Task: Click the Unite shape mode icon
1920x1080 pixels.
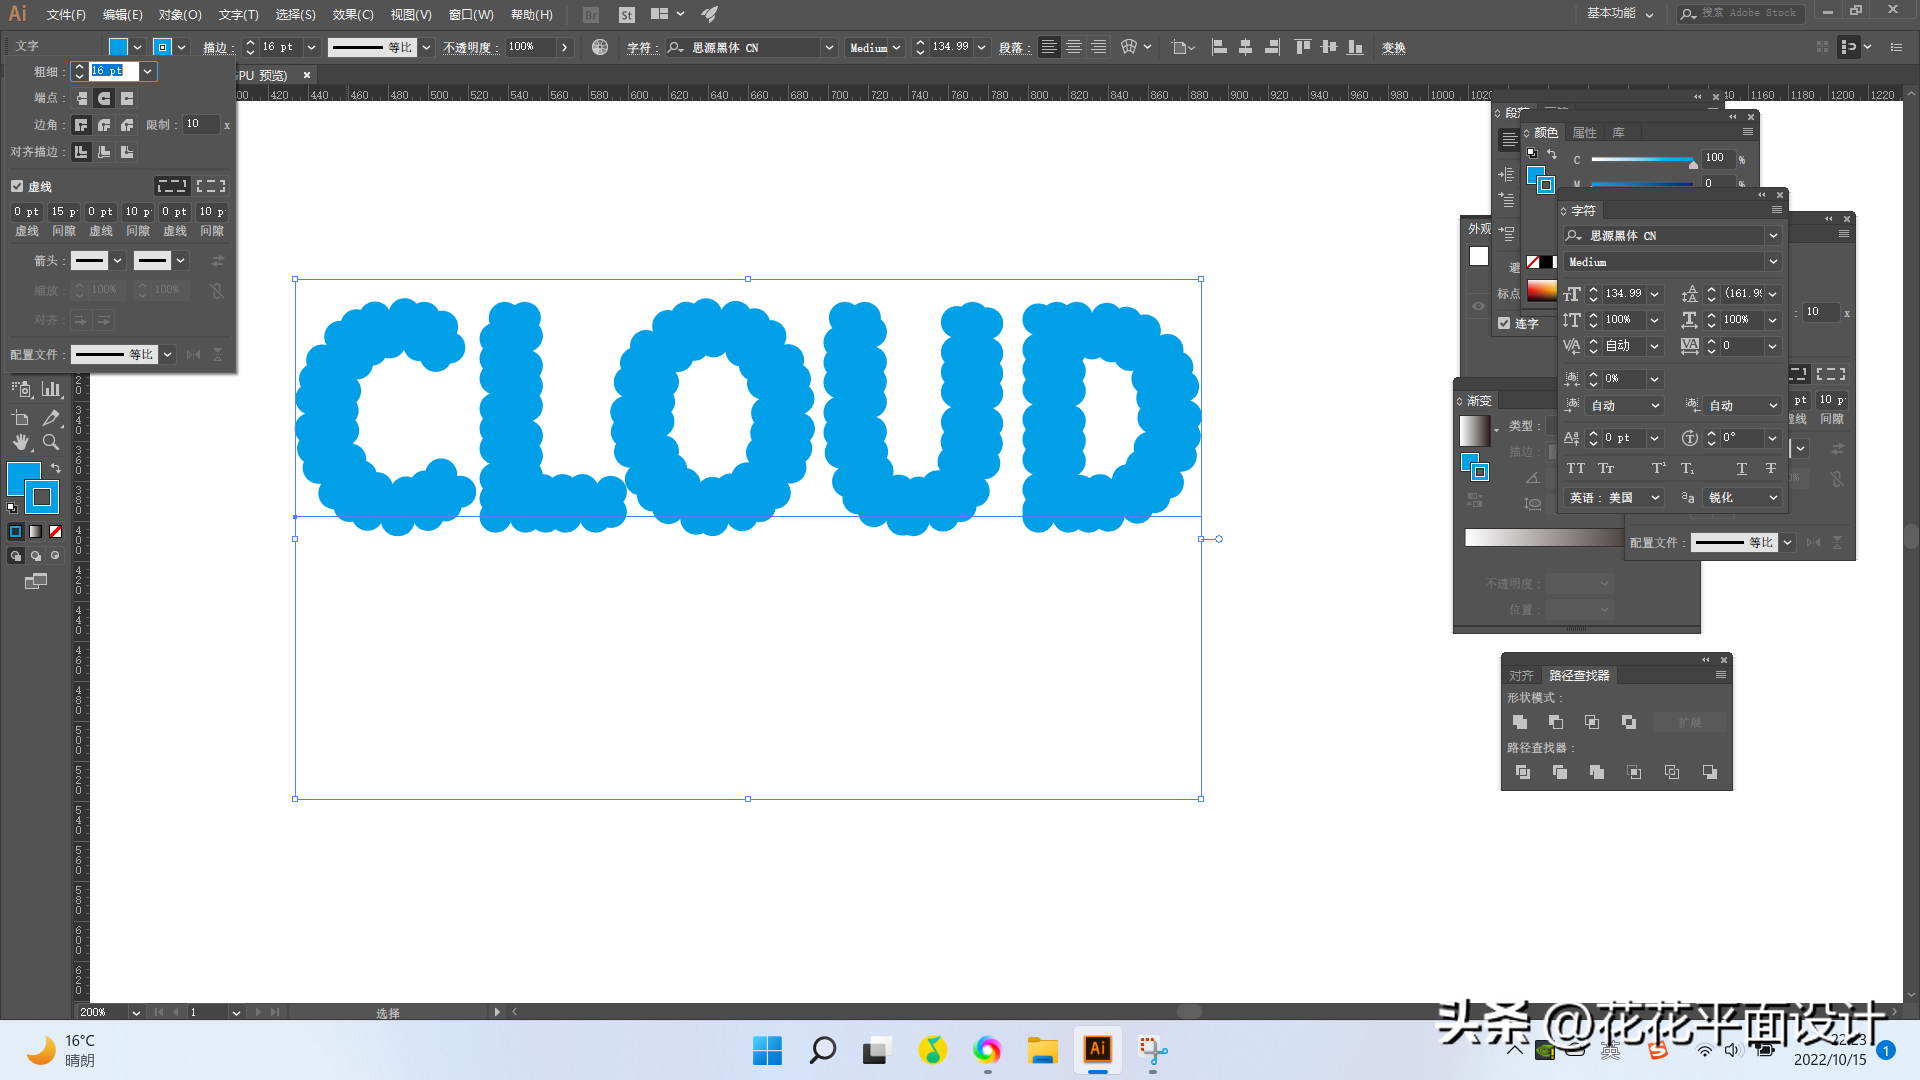Action: coord(1520,722)
